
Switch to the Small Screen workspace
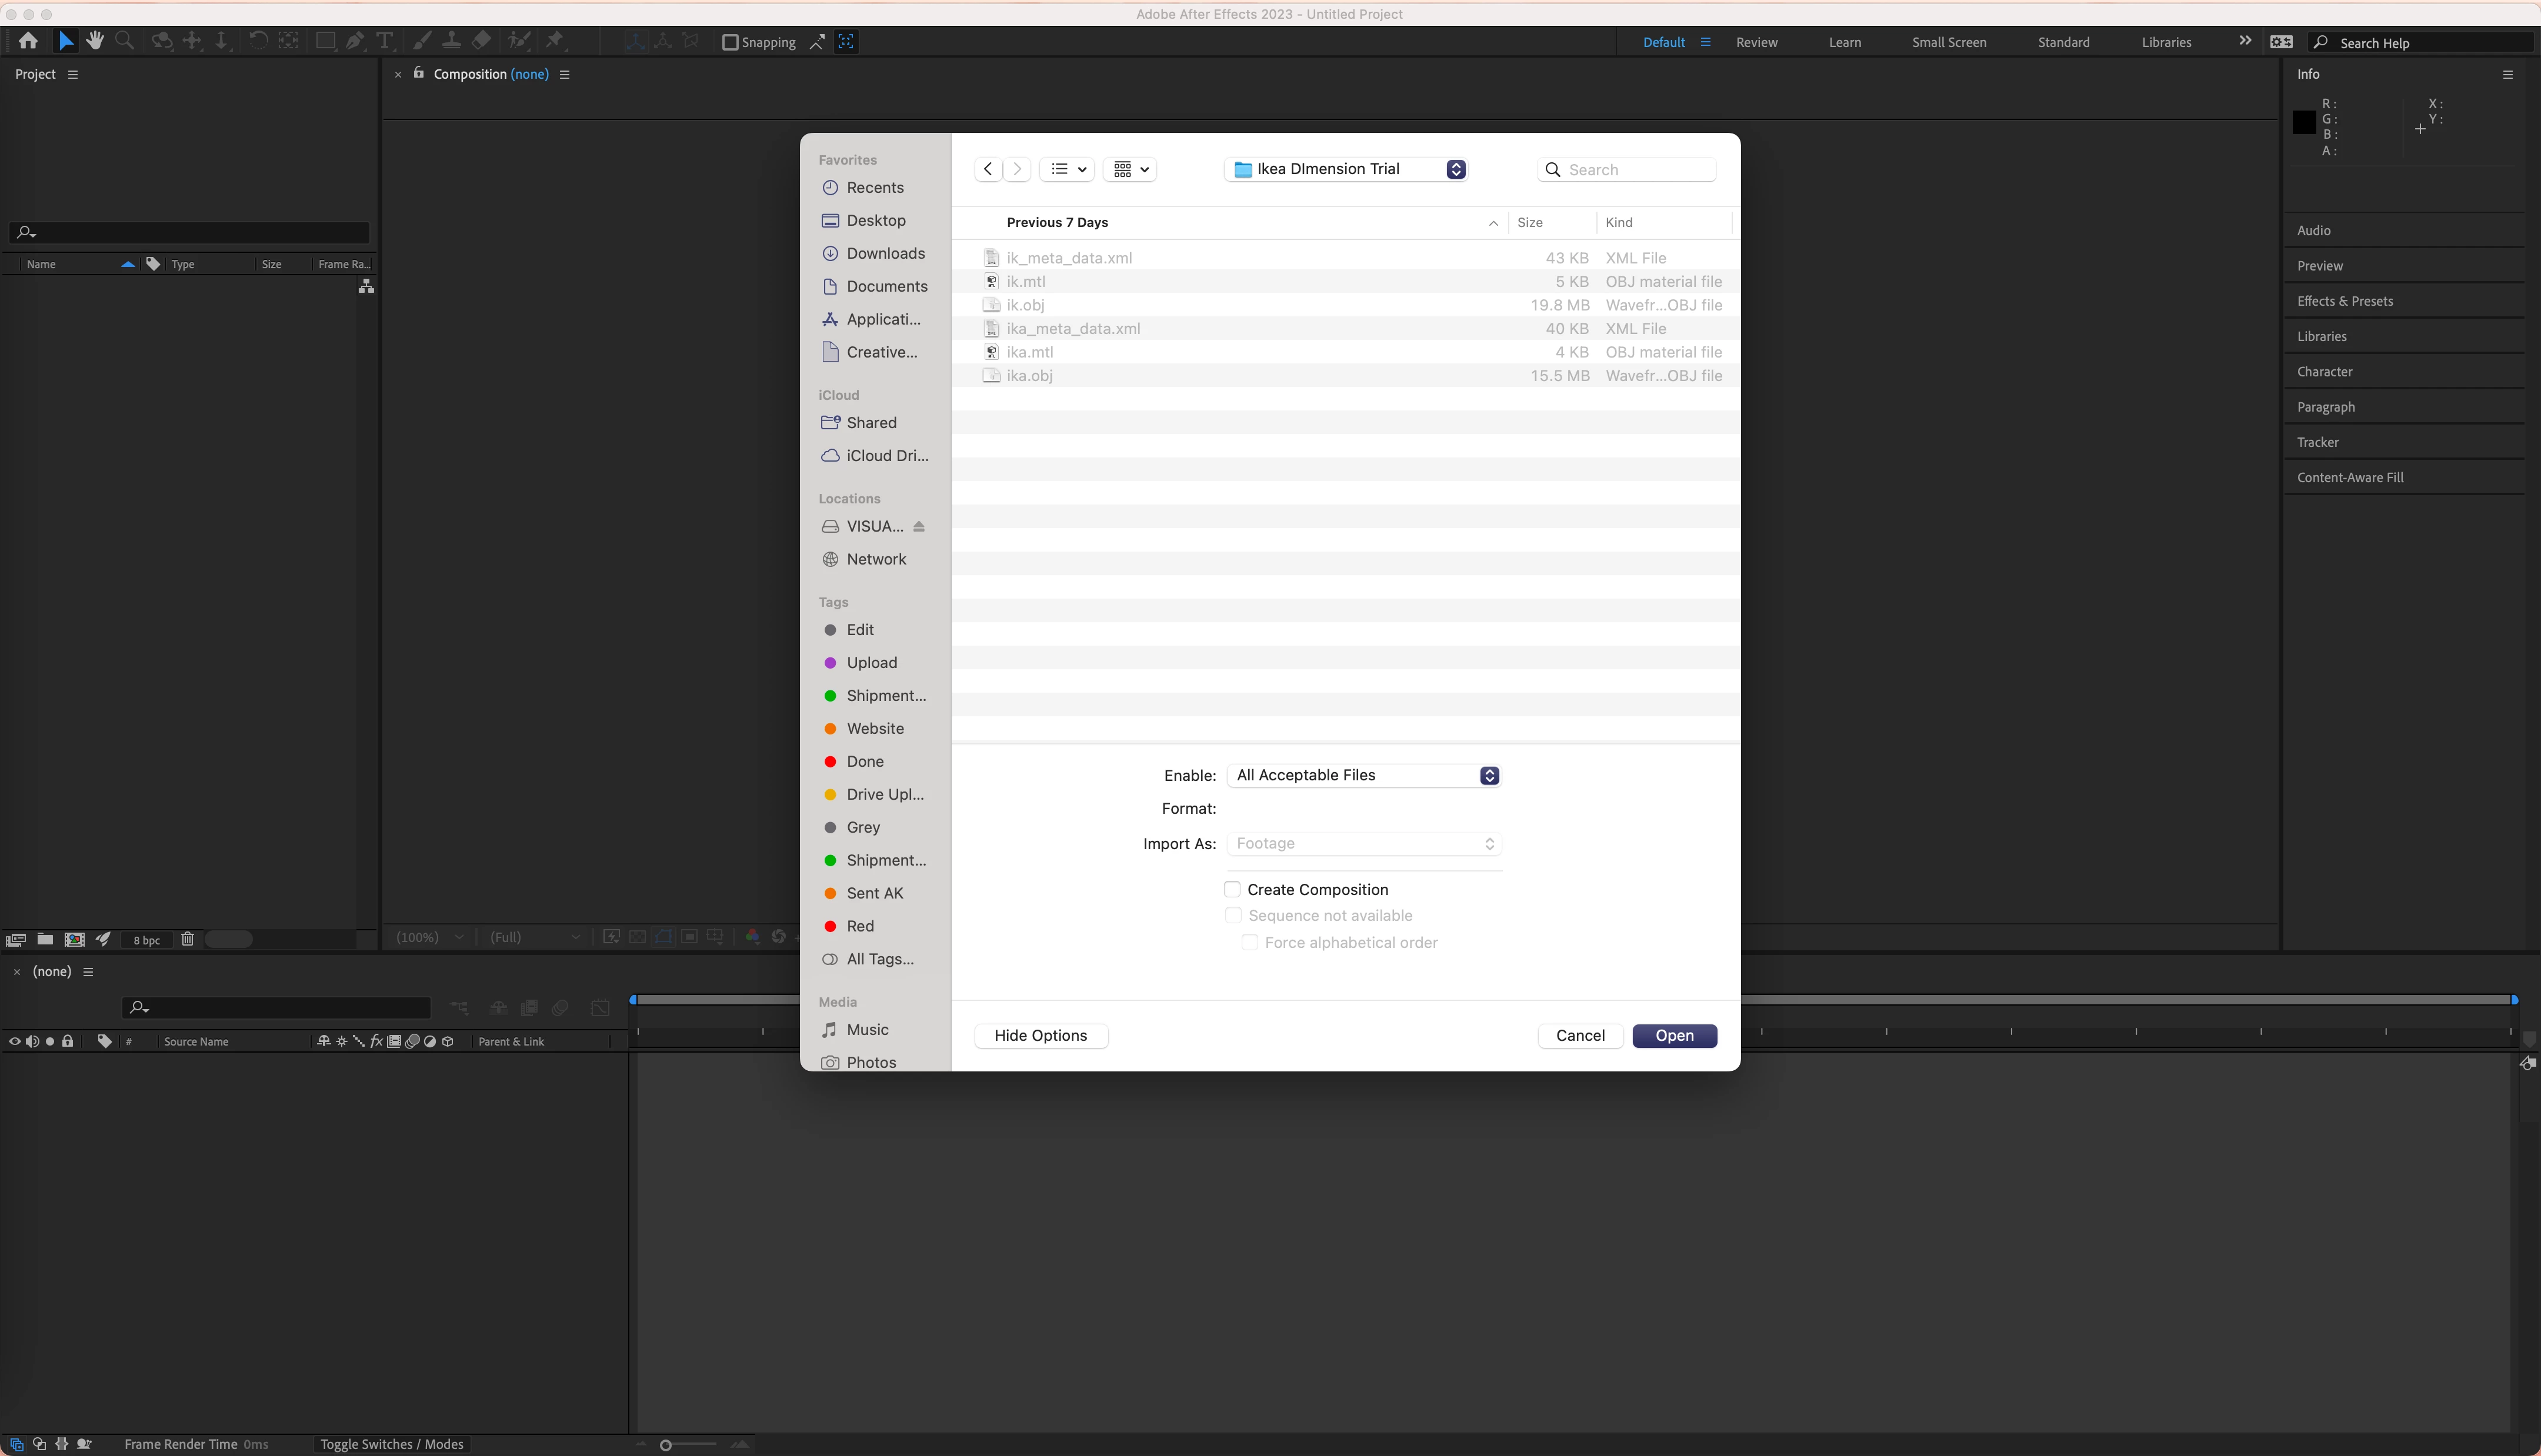tap(1948, 42)
